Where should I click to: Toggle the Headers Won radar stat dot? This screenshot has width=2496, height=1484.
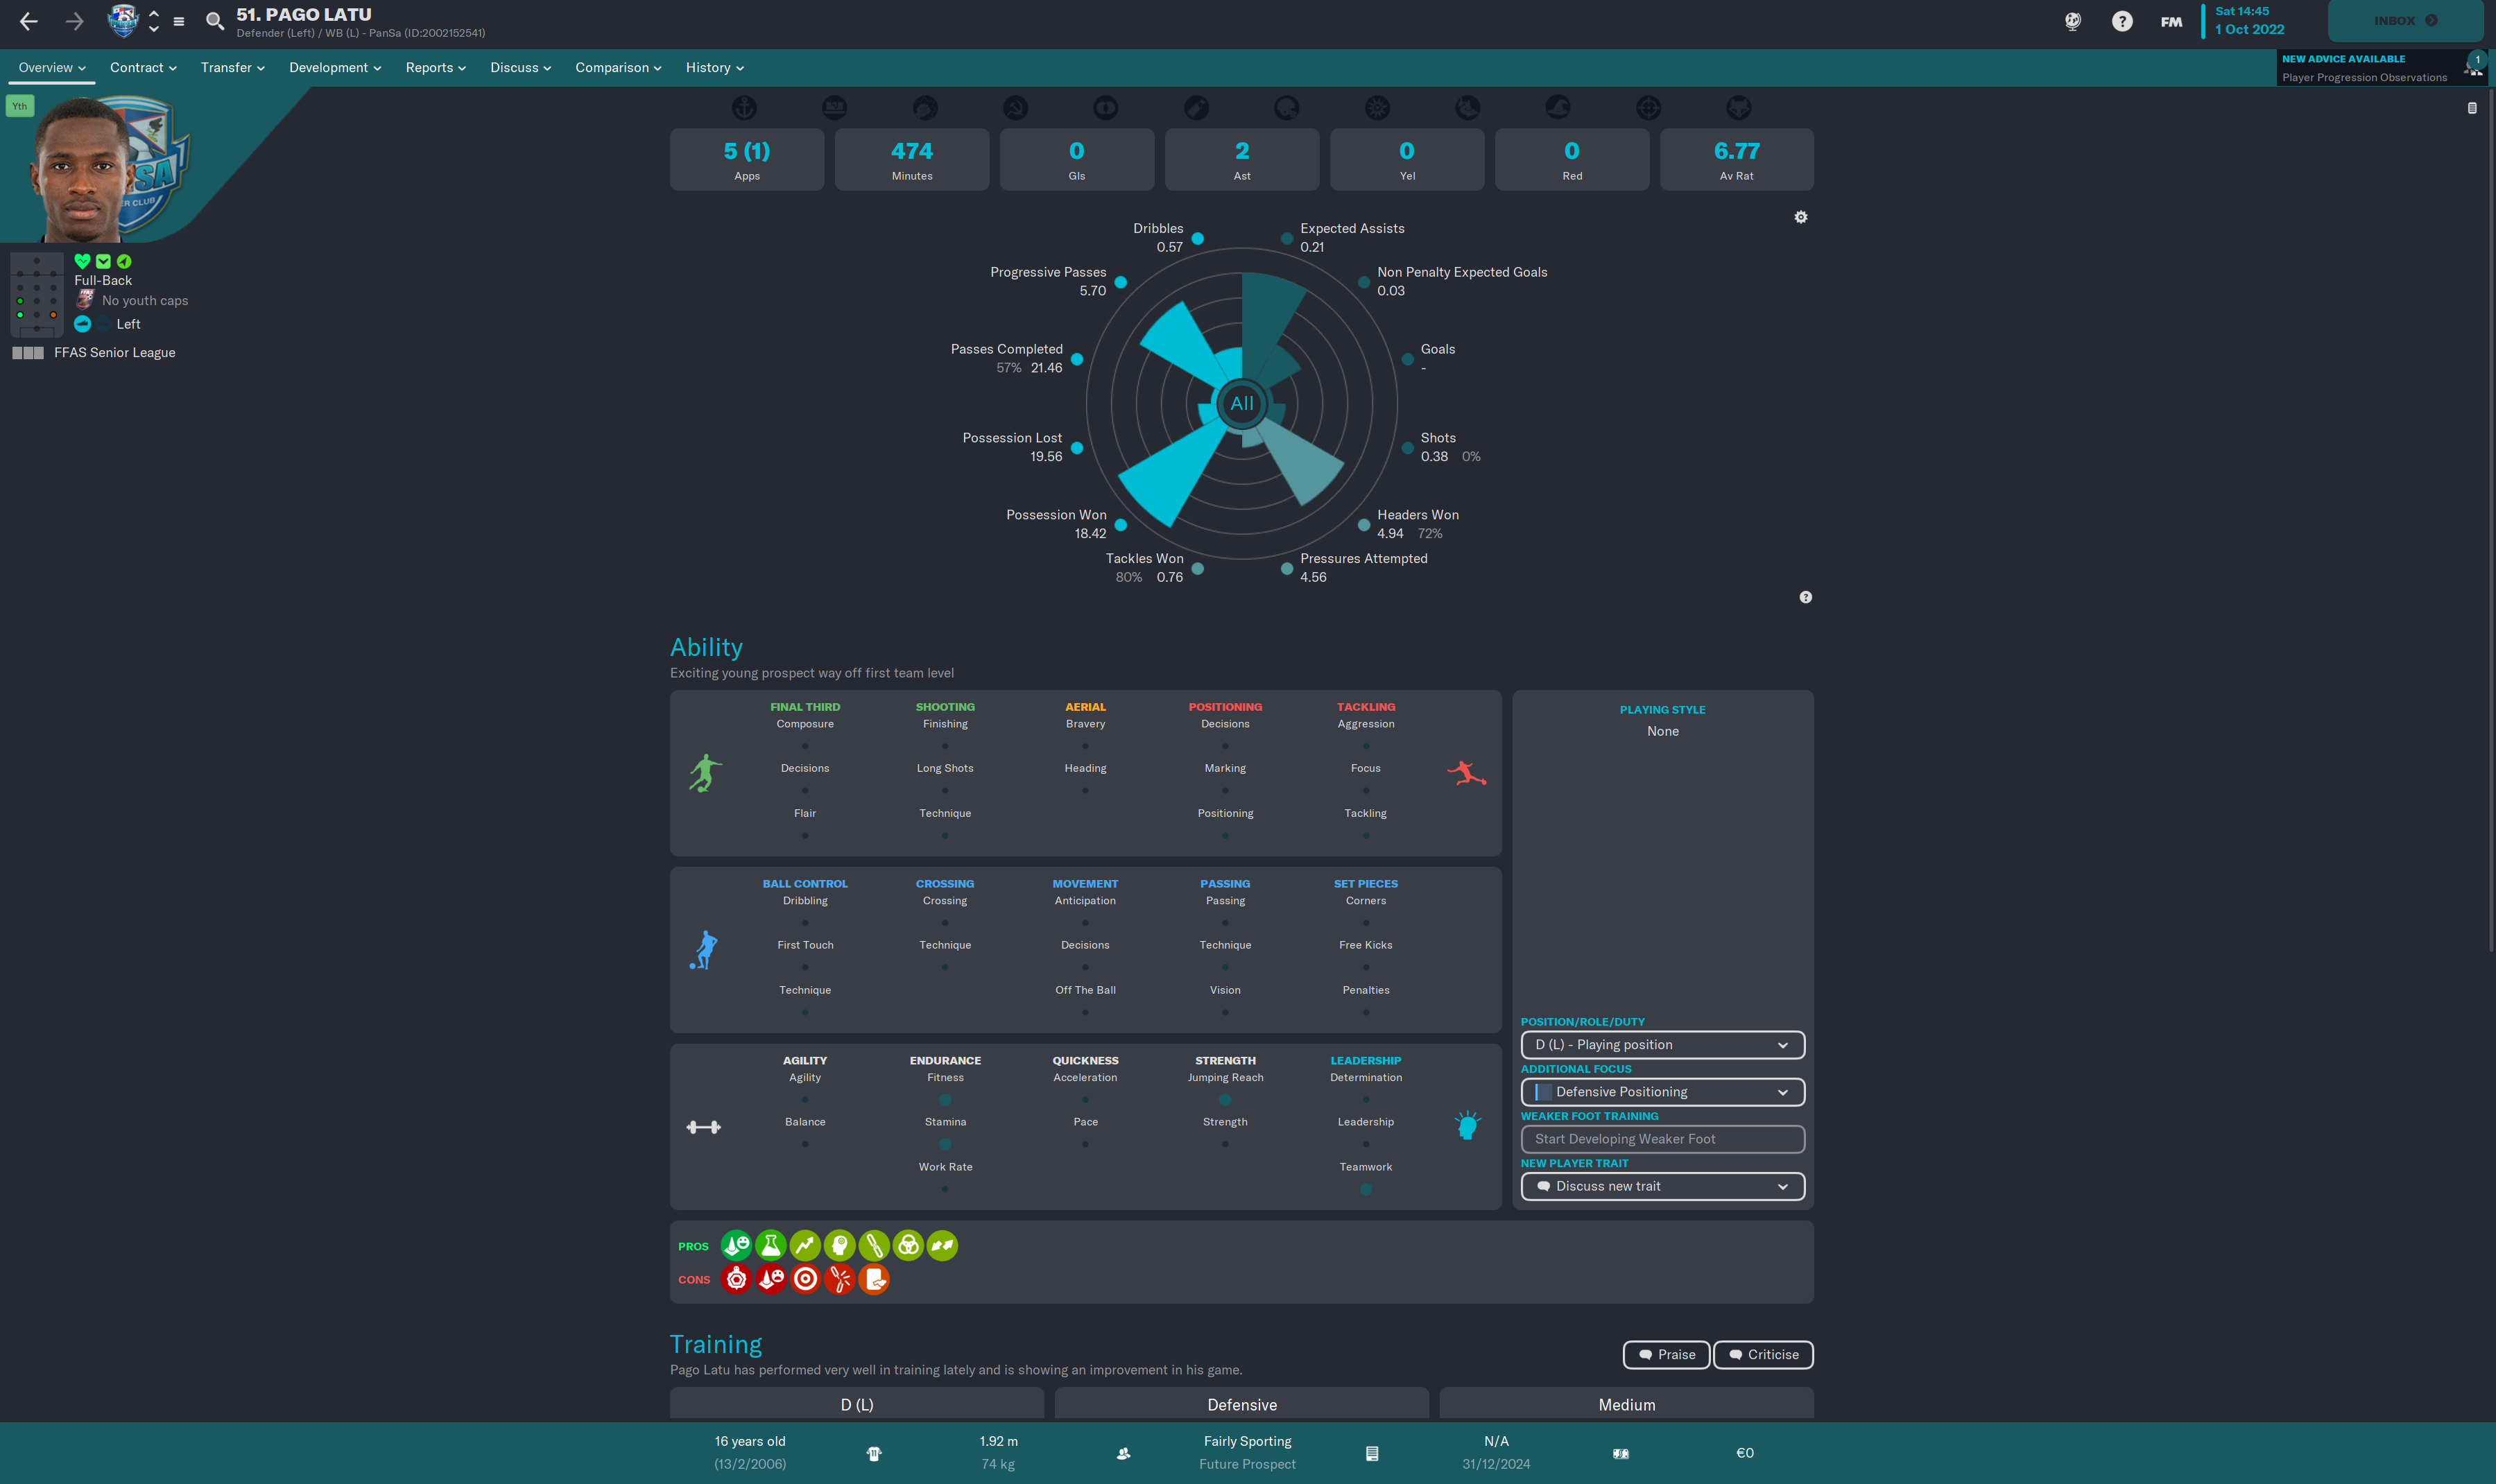pos(1363,524)
